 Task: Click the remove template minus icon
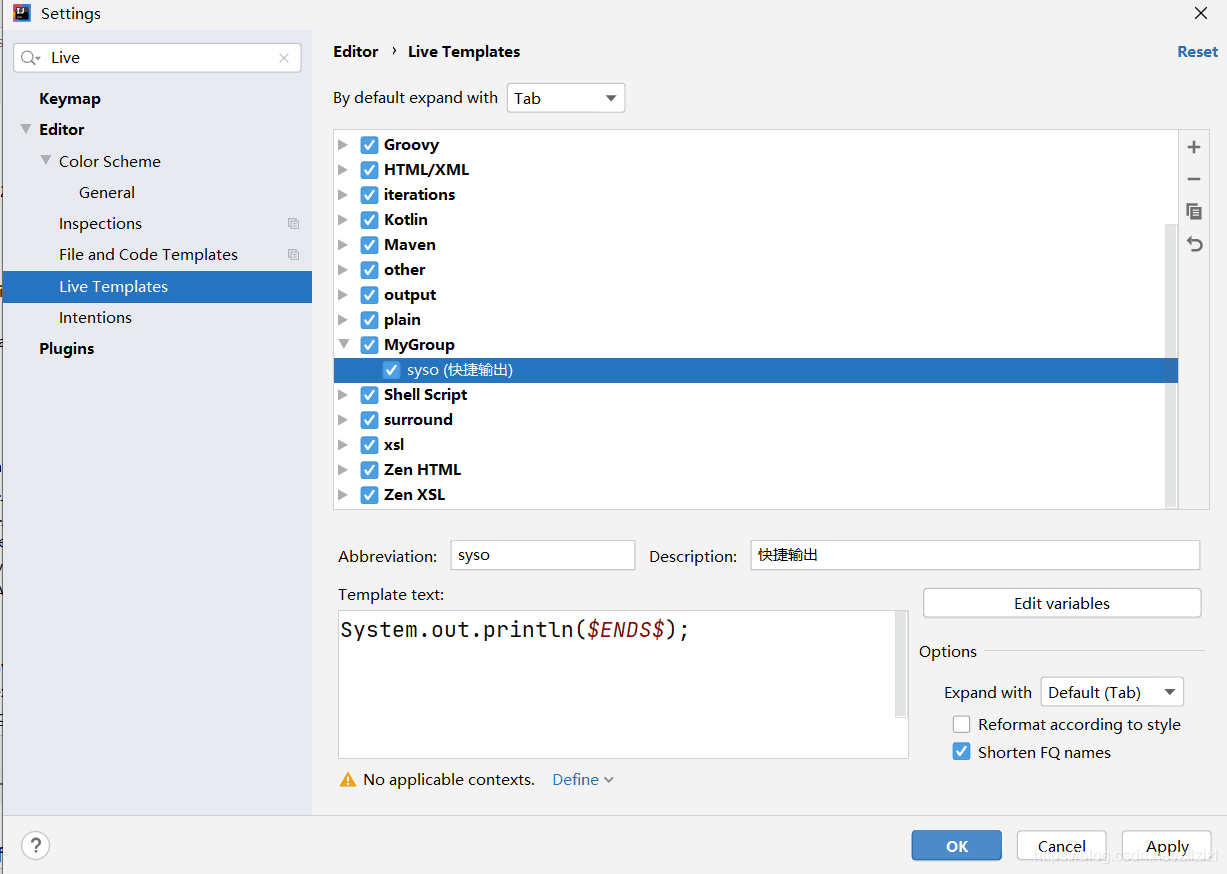pos(1193,179)
